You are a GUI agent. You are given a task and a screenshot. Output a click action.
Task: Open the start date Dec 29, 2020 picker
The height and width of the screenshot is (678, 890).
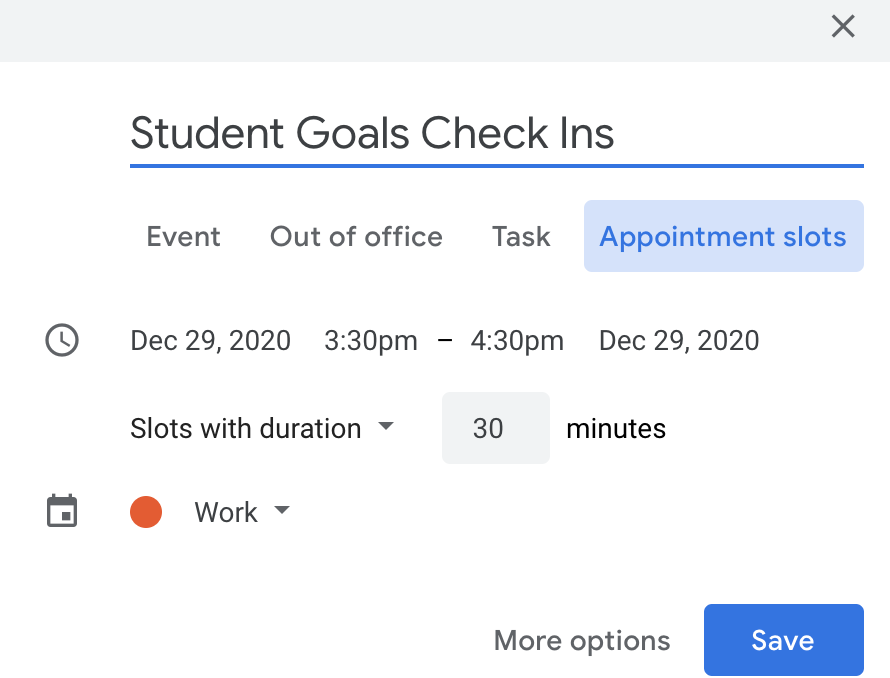[210, 341]
